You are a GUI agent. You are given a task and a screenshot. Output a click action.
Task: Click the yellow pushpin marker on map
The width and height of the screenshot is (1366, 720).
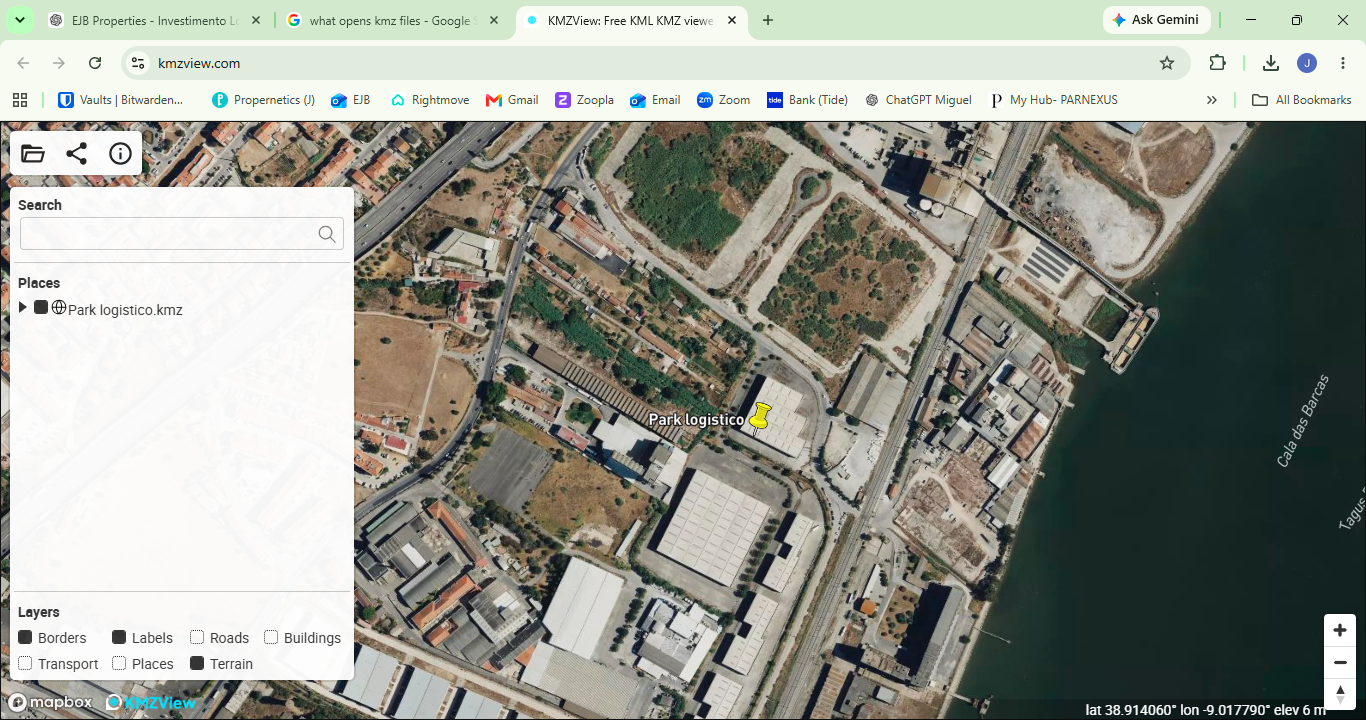point(760,417)
